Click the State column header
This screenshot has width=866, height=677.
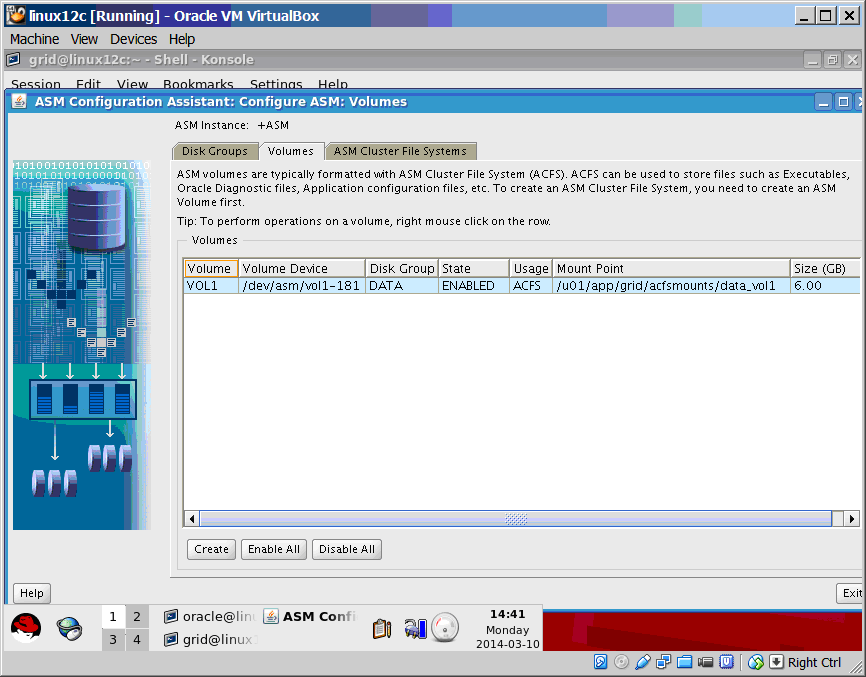(x=473, y=268)
